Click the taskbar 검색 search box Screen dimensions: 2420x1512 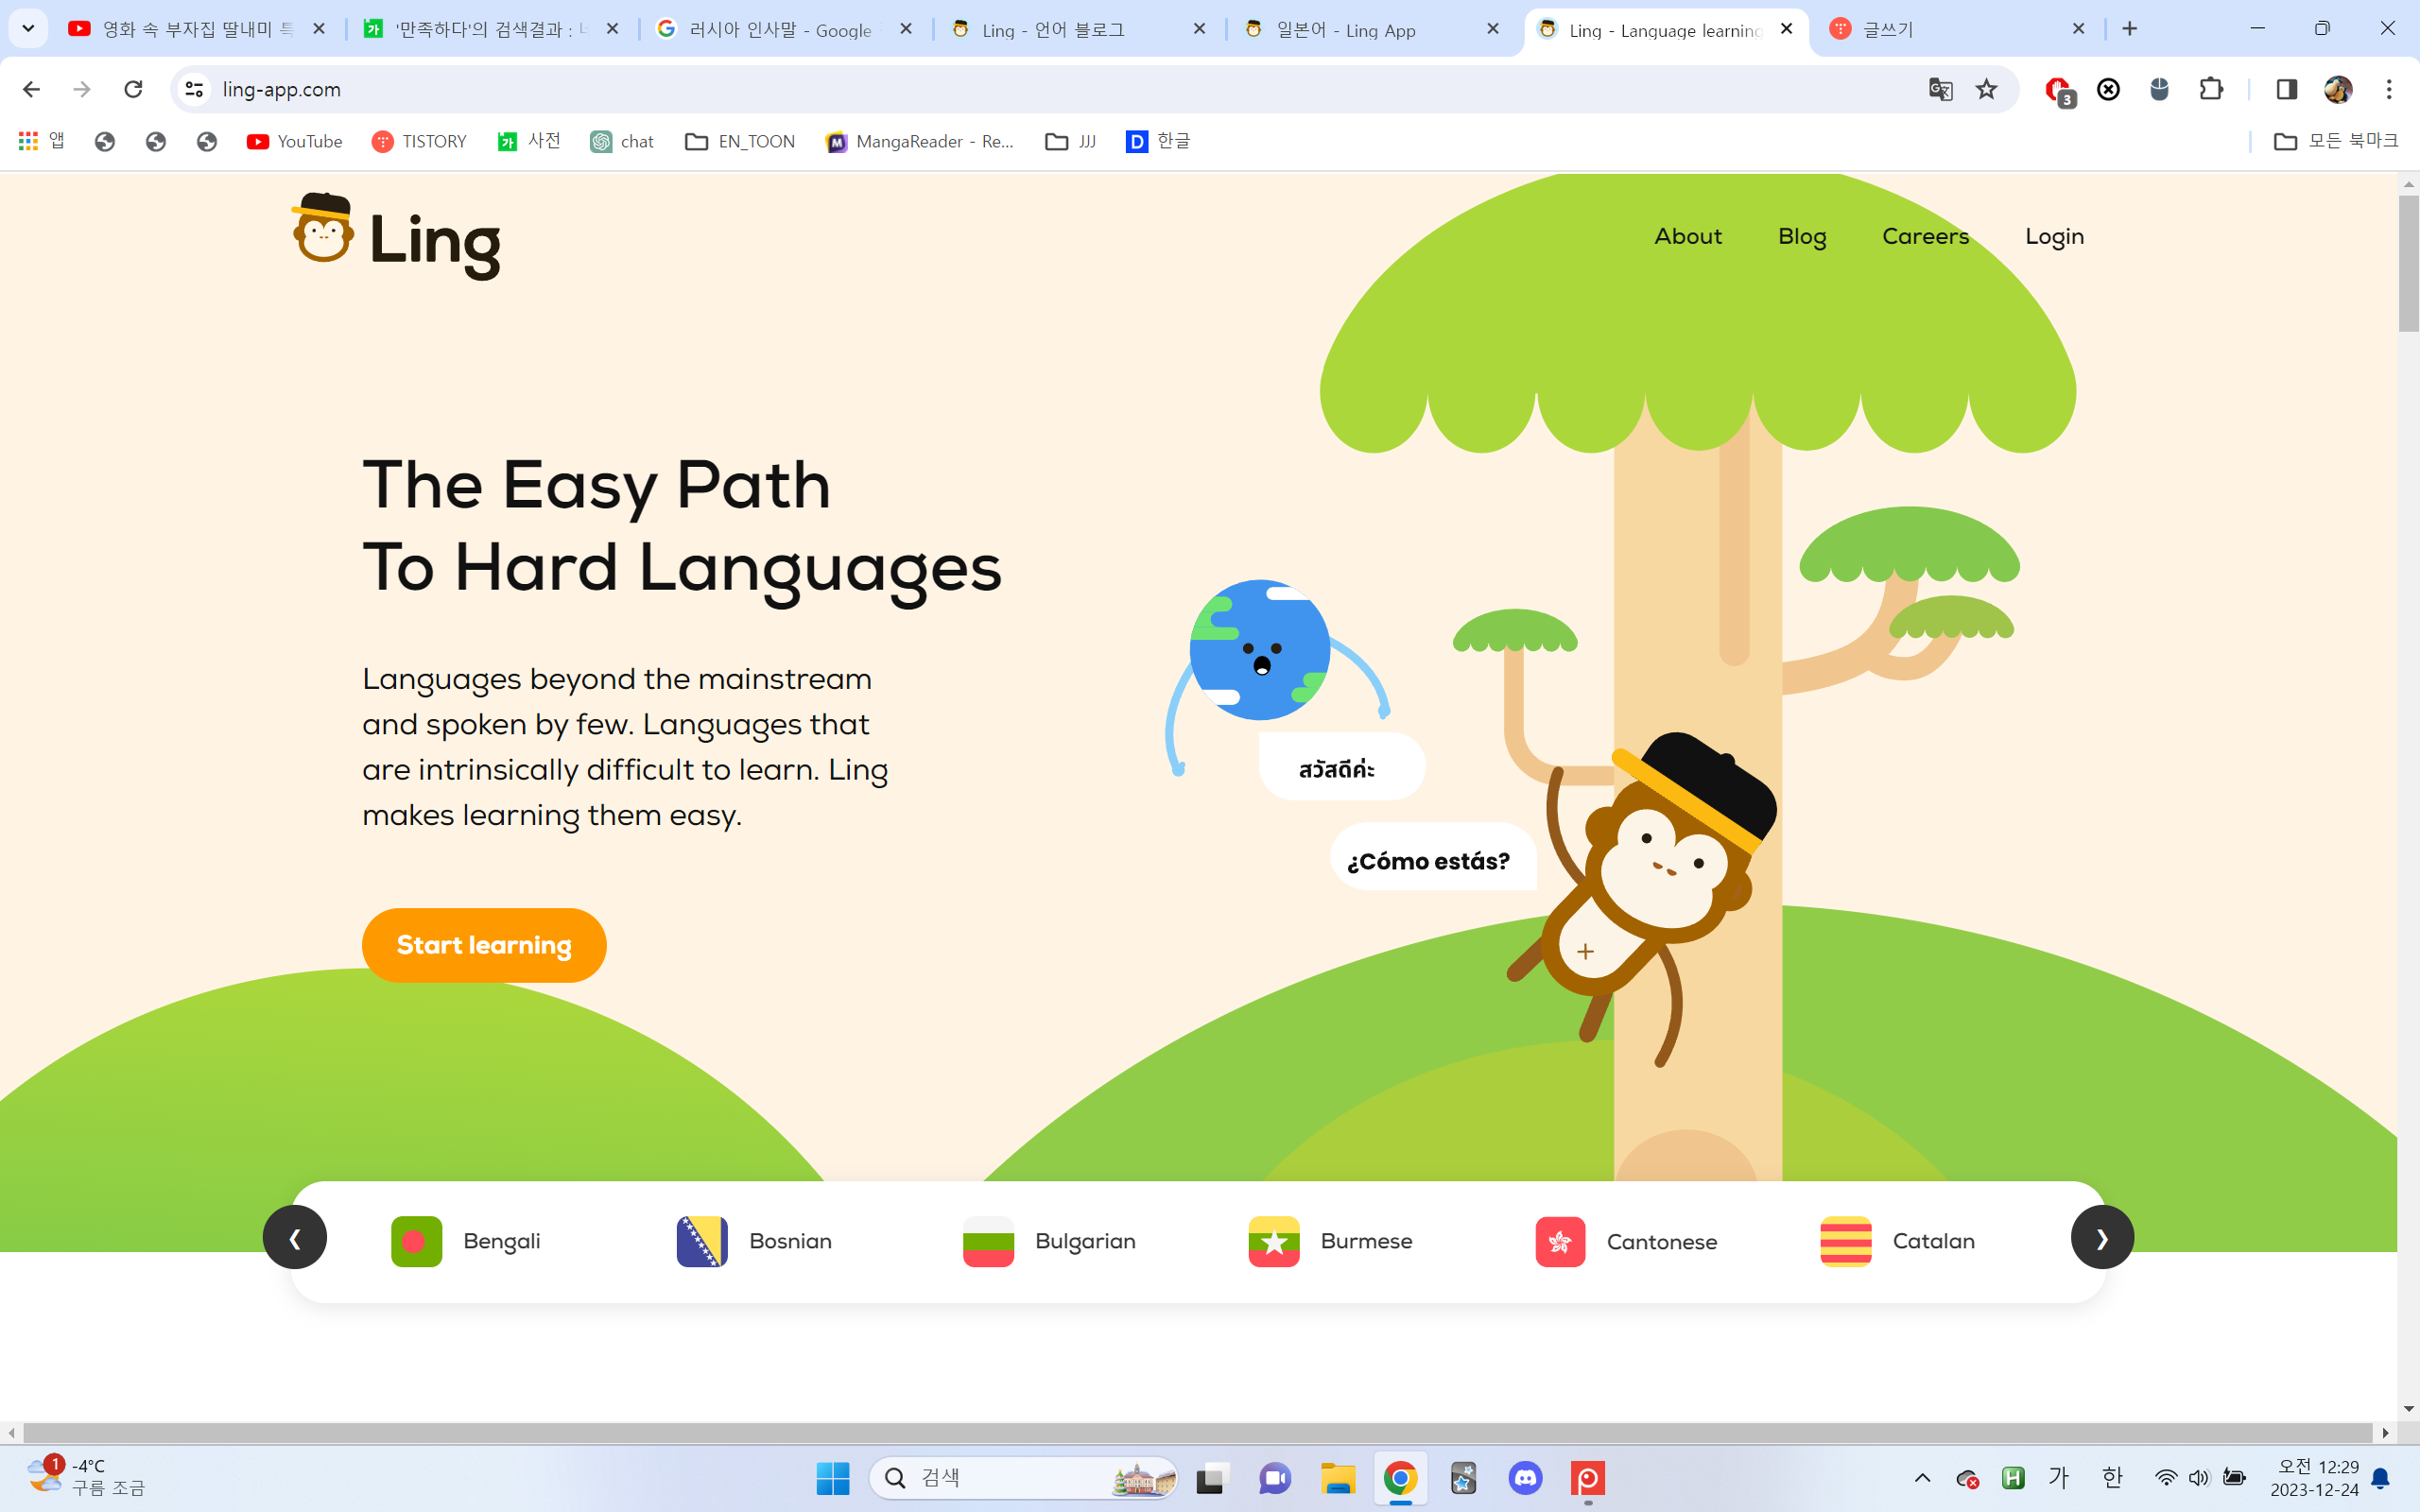[1024, 1477]
